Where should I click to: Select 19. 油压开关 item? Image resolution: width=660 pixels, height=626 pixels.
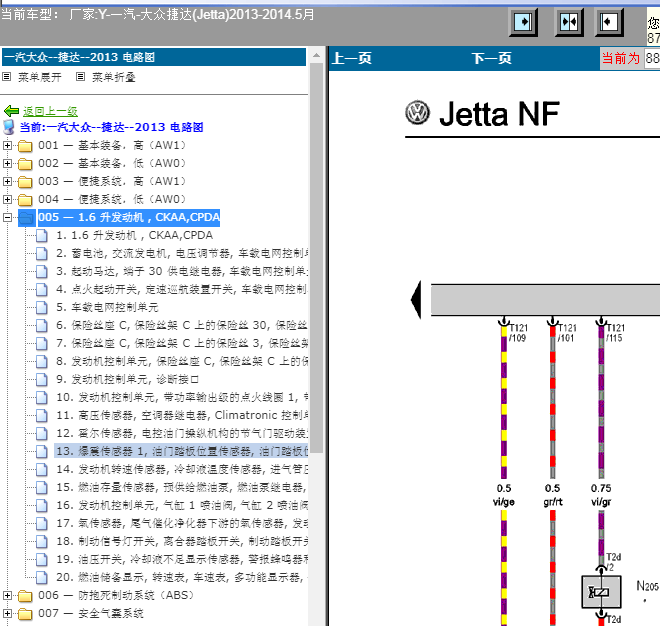click(x=182, y=559)
